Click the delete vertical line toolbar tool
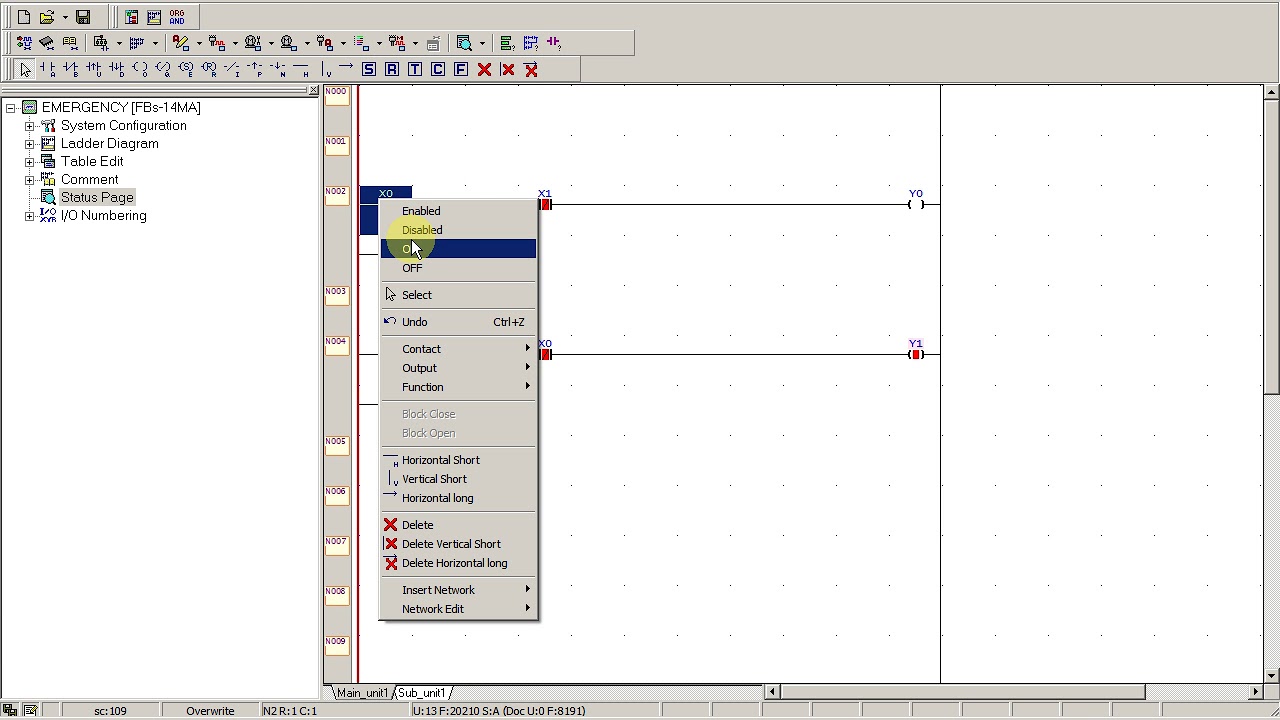1280x720 pixels. click(508, 69)
